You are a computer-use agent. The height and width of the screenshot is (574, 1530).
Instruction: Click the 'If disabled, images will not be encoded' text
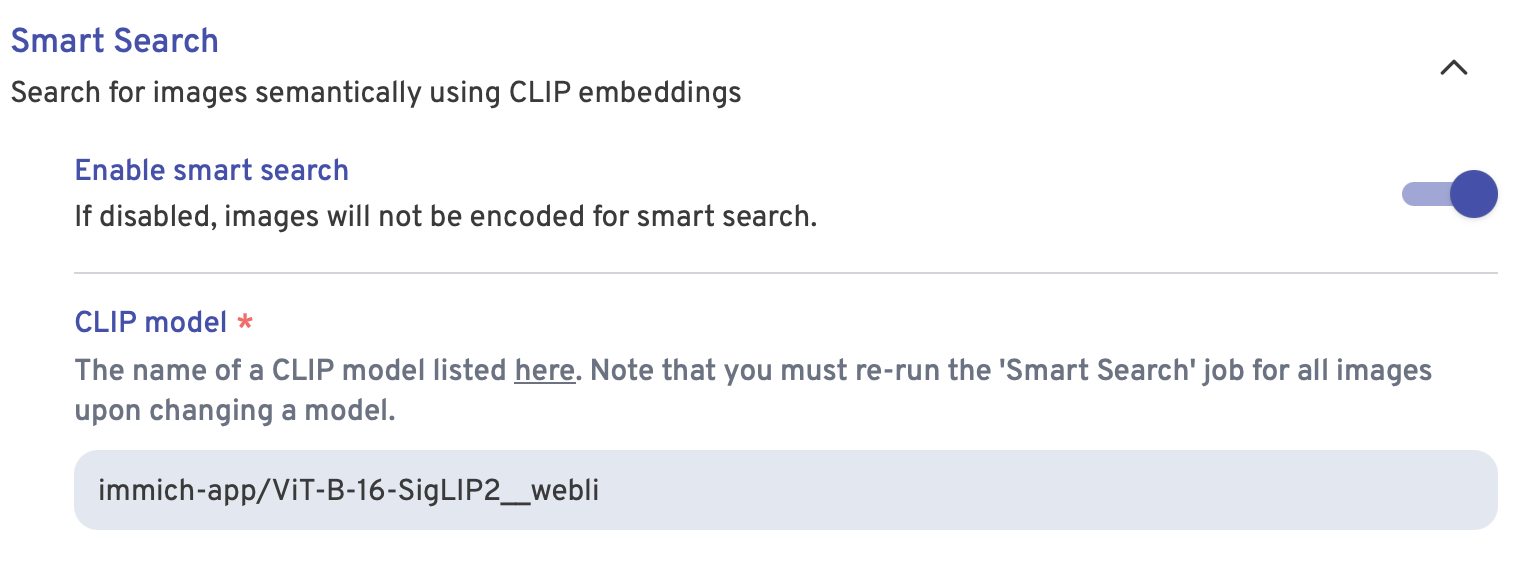[x=445, y=216]
